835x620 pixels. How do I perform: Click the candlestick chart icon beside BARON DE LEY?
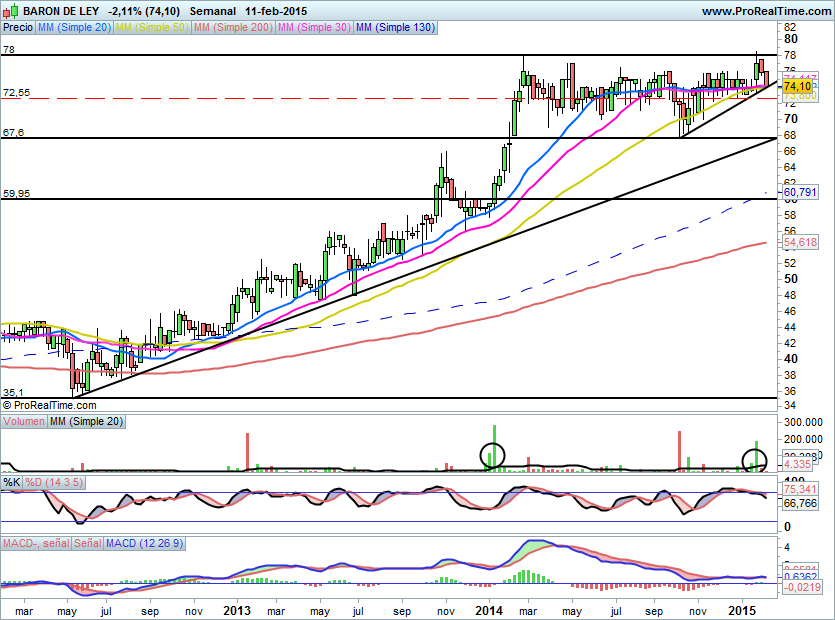click(x=9, y=11)
